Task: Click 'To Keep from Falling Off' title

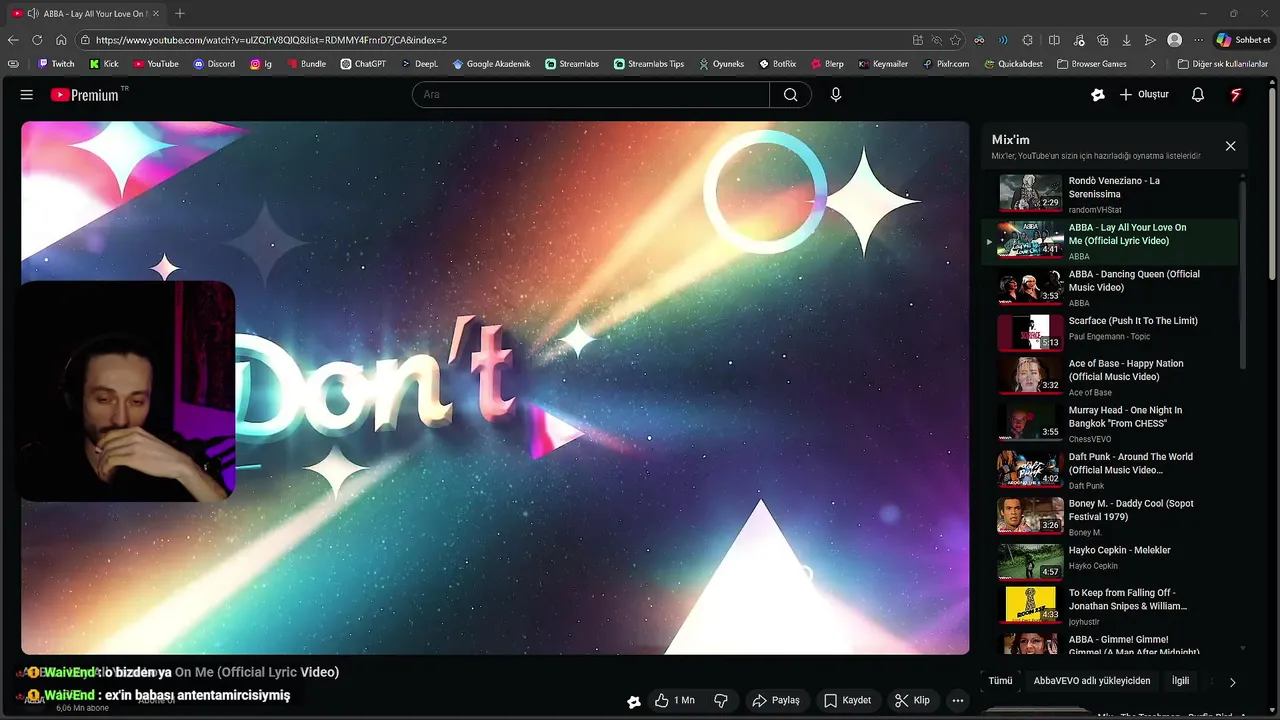Action: click(x=1128, y=599)
